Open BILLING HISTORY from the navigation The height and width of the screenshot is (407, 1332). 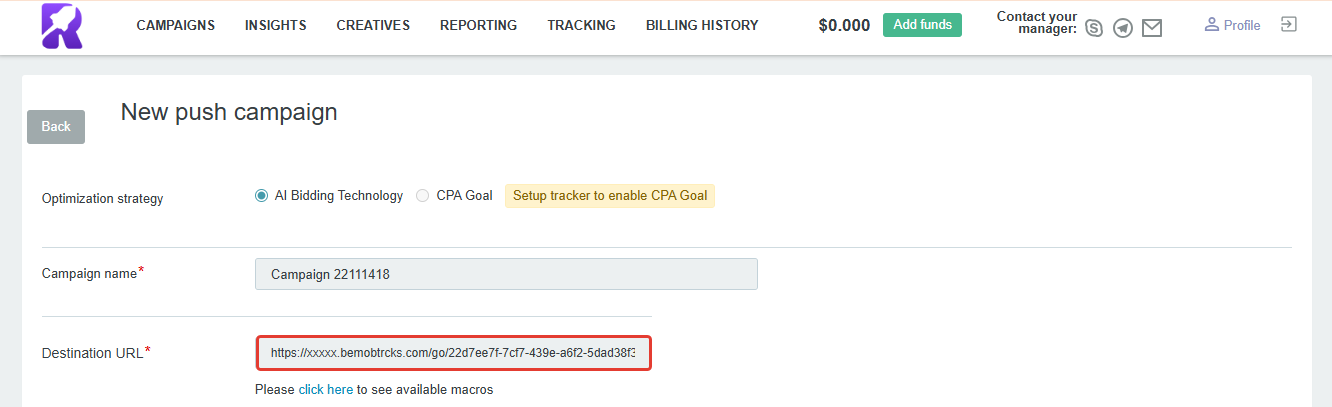[x=702, y=25]
